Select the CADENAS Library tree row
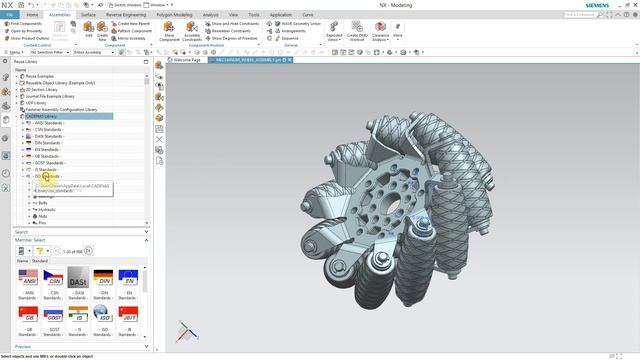640x360 pixels. pos(69,116)
